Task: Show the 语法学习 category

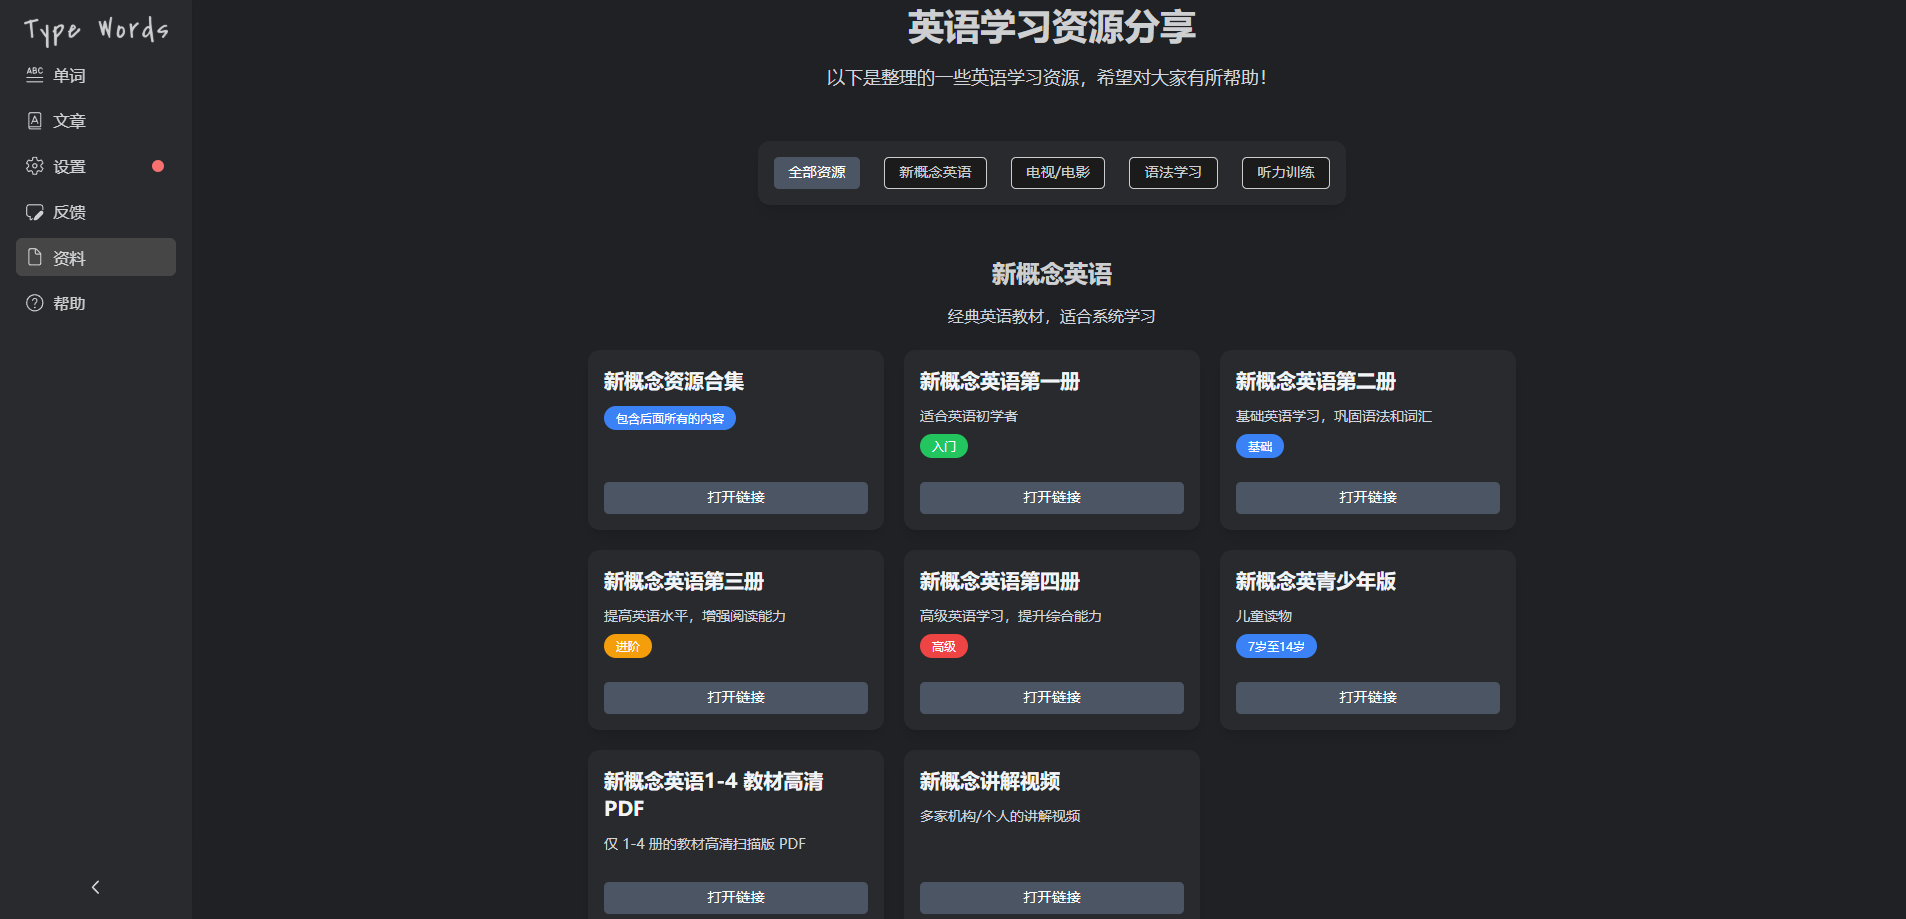Action: pyautogui.click(x=1172, y=173)
